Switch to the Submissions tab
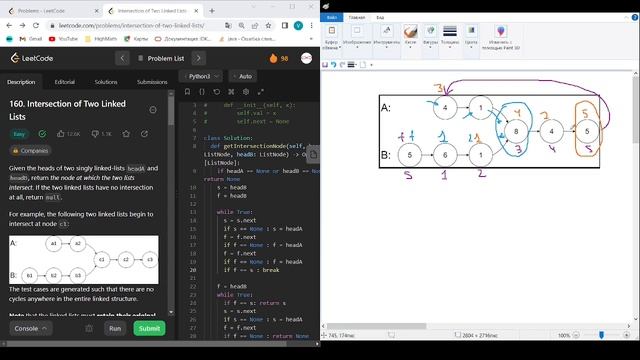Image resolution: width=640 pixels, height=360 pixels. point(152,82)
